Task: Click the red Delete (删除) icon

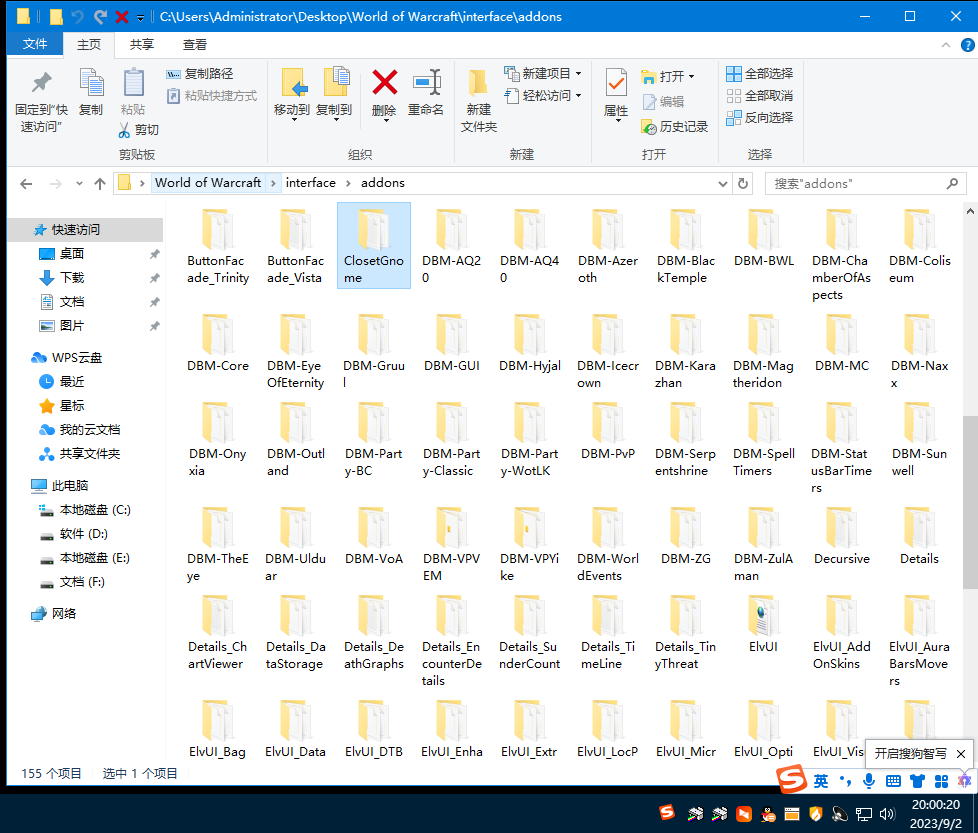Action: click(384, 83)
